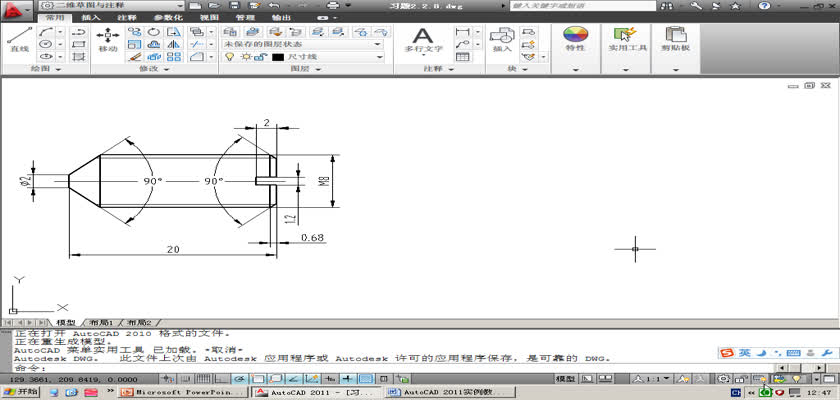Screen dimensions: 840x400
Task: Insert a Table from Annotation panel
Action: (462, 56)
